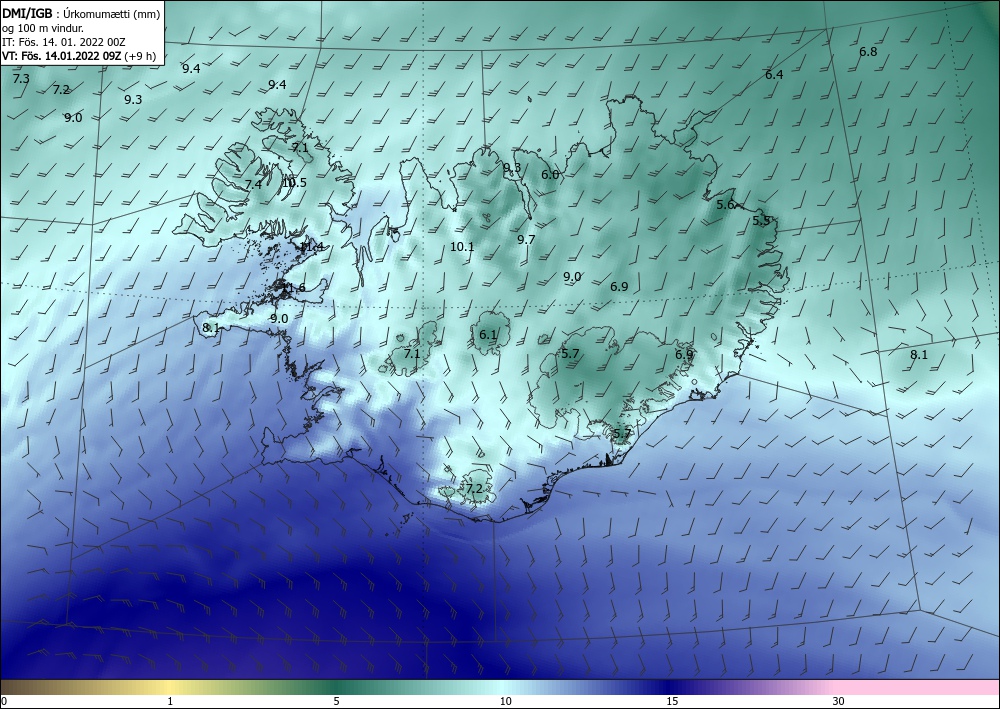Click the 7.3 value on the map
The height and width of the screenshot is (709, 1000).
[x=21, y=79]
